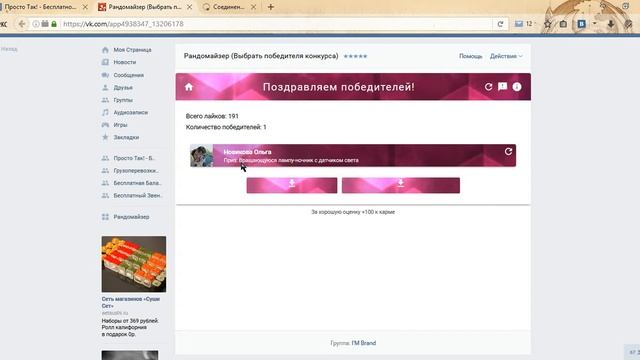This screenshot has height=360, width=640.
Task: Click the Моя Страница home icon
Action: [105, 50]
